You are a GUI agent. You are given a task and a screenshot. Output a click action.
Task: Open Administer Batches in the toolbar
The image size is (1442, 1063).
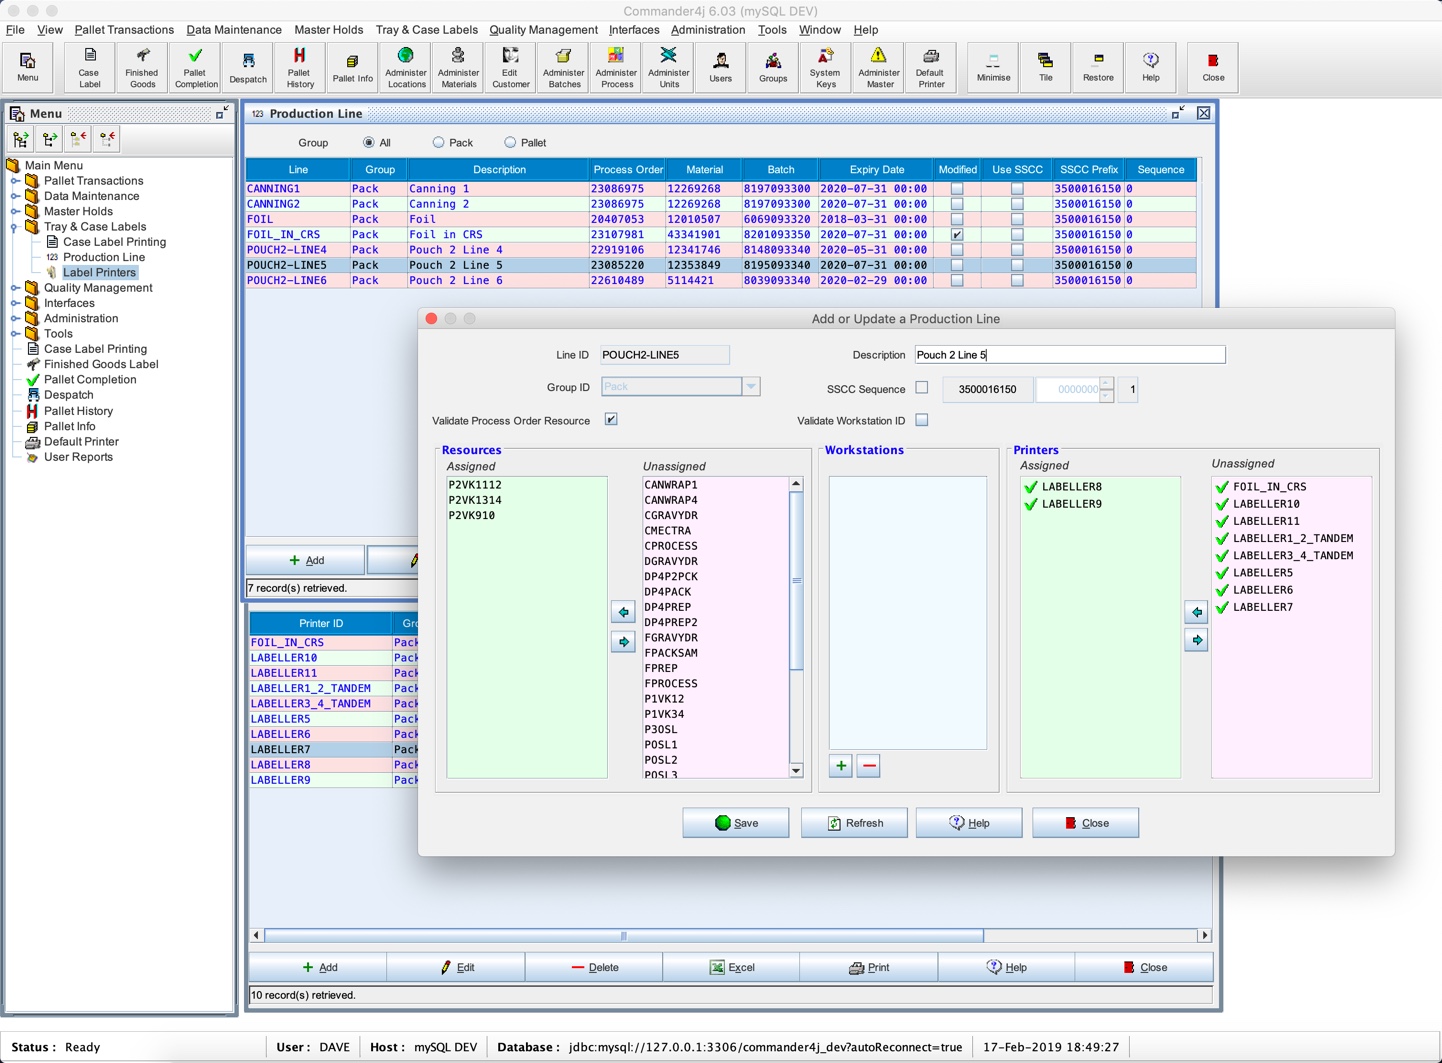564,67
